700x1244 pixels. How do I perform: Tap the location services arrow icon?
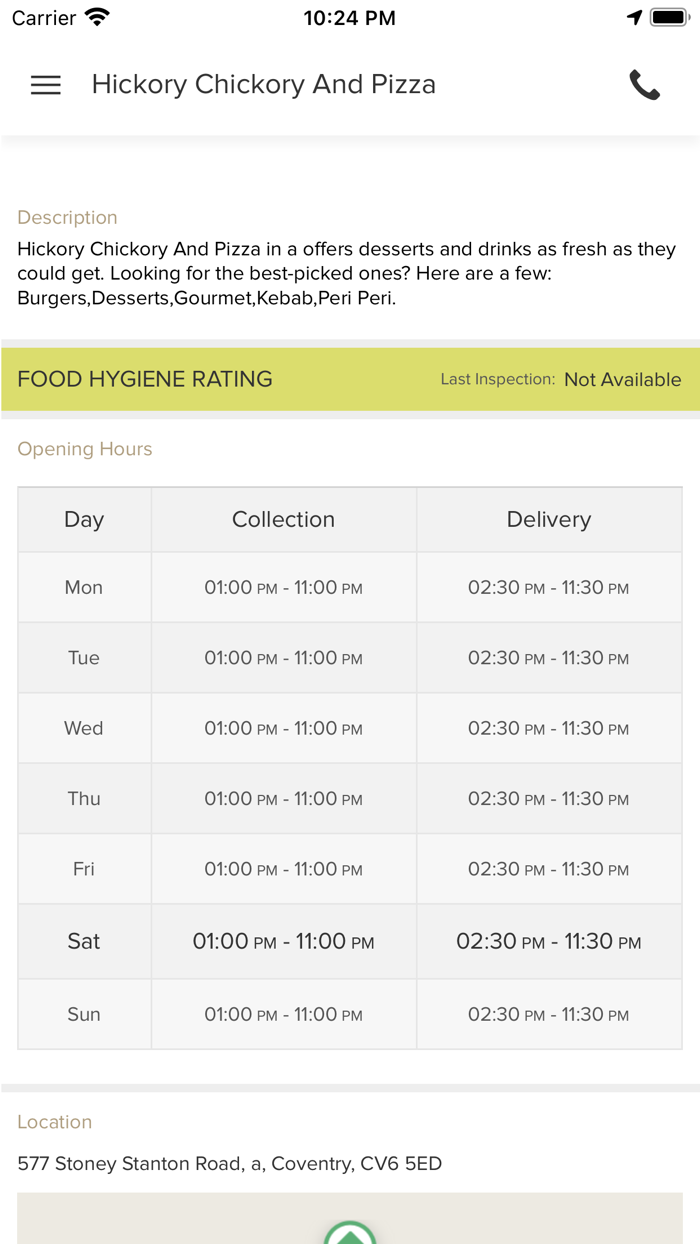(x=634, y=17)
